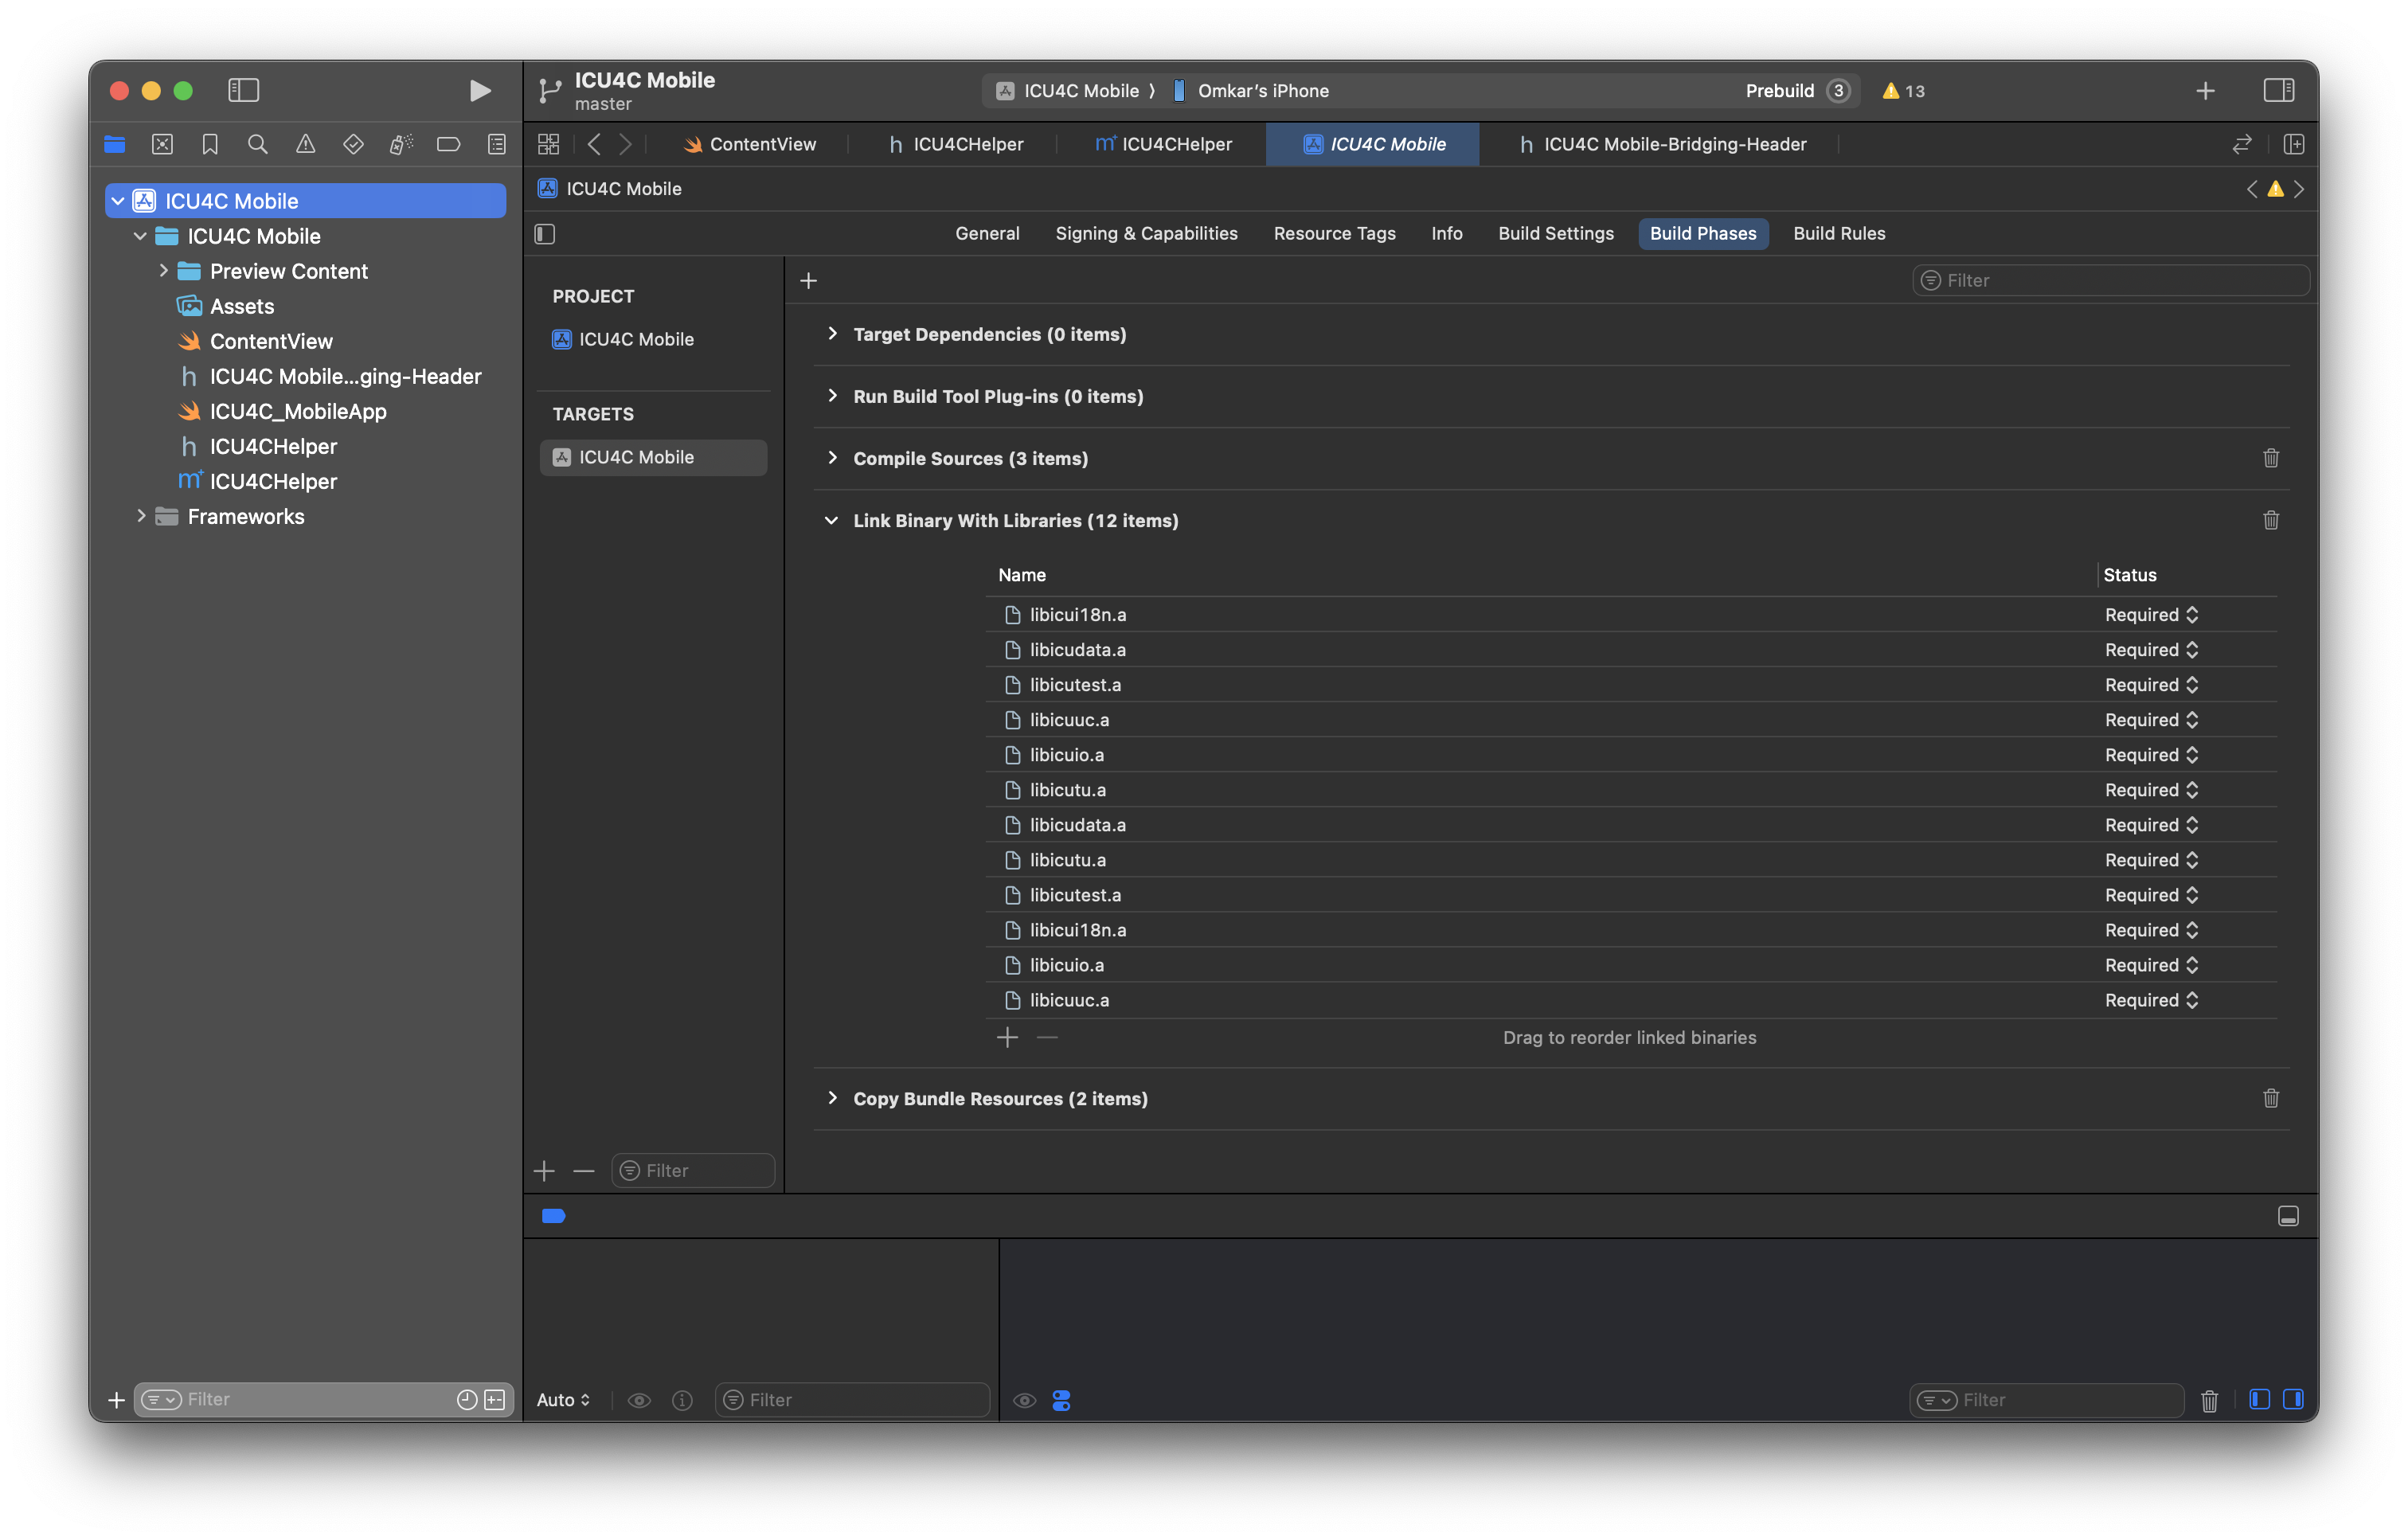Screen dimensions: 2408x1540
Task: Open the Issue navigator warning icon
Action: [x=305, y=145]
